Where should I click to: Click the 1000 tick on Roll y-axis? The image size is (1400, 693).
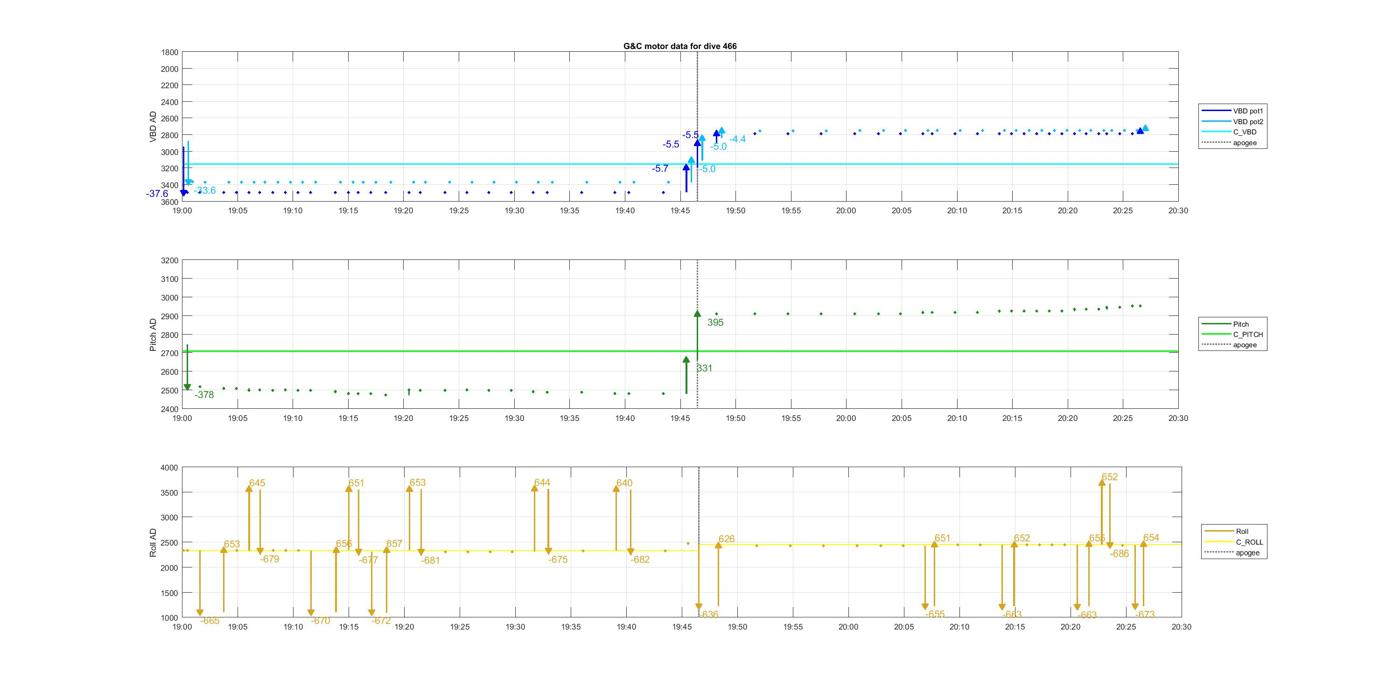pyautogui.click(x=169, y=617)
